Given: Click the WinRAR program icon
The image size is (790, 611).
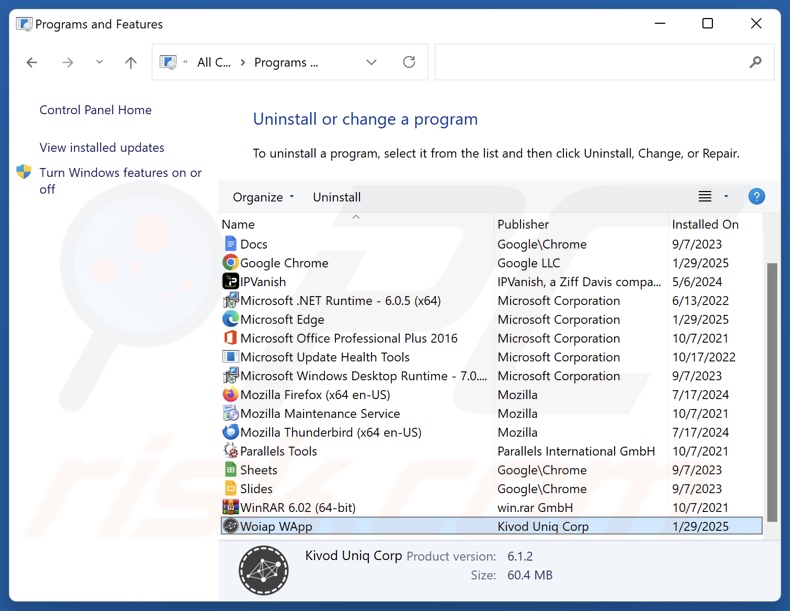Looking at the screenshot, I should [x=230, y=507].
